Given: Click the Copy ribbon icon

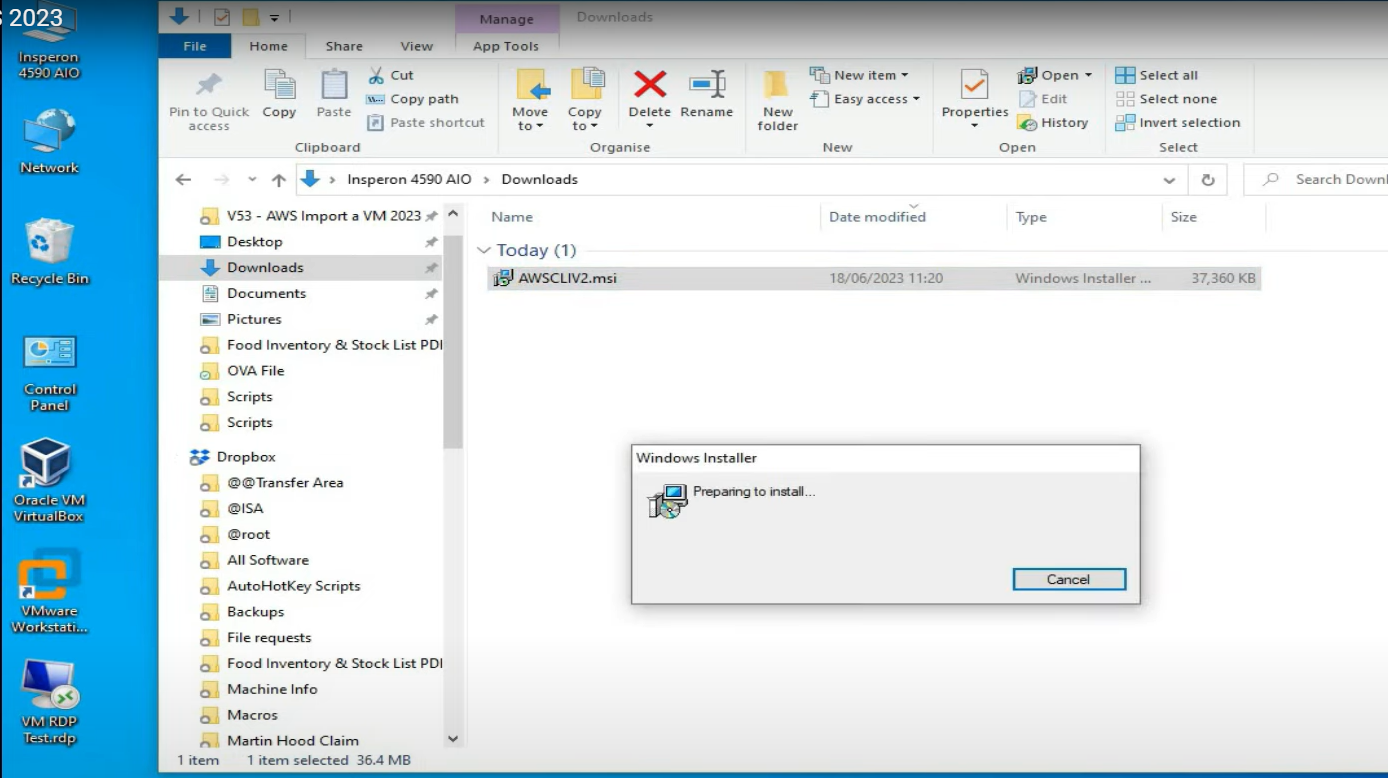Looking at the screenshot, I should tap(279, 86).
